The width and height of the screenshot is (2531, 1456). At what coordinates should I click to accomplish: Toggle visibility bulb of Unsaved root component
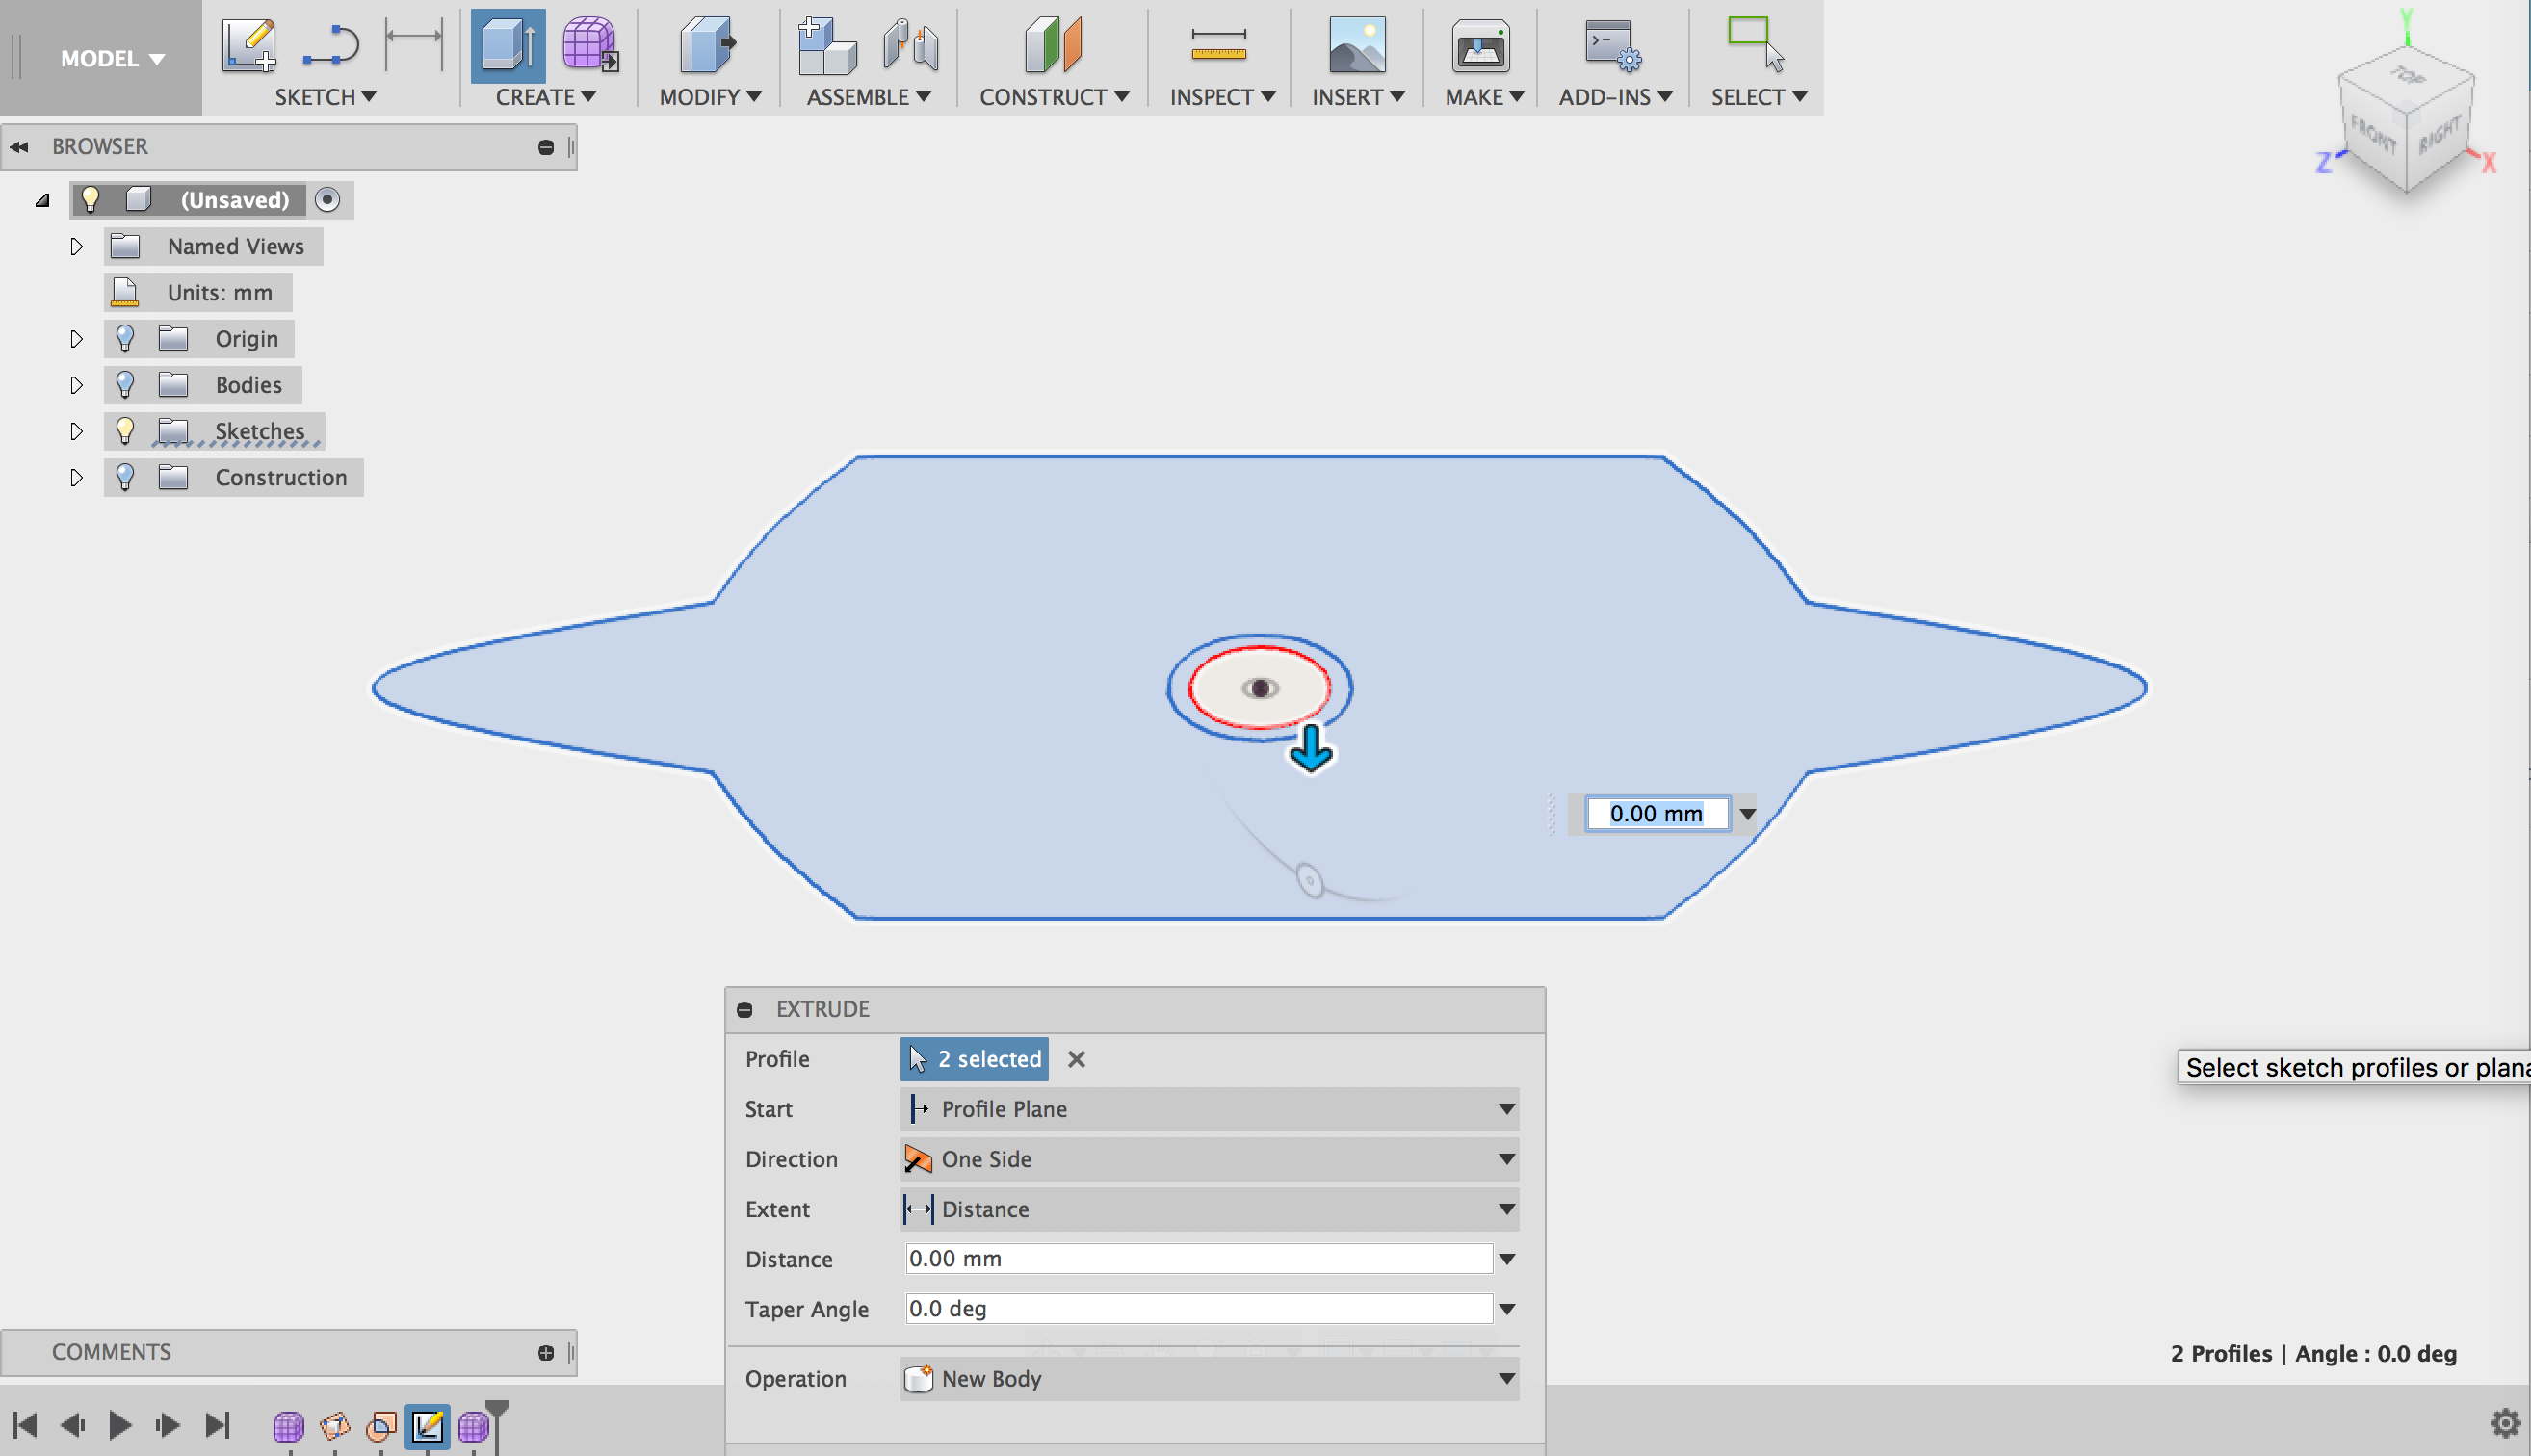click(90, 199)
